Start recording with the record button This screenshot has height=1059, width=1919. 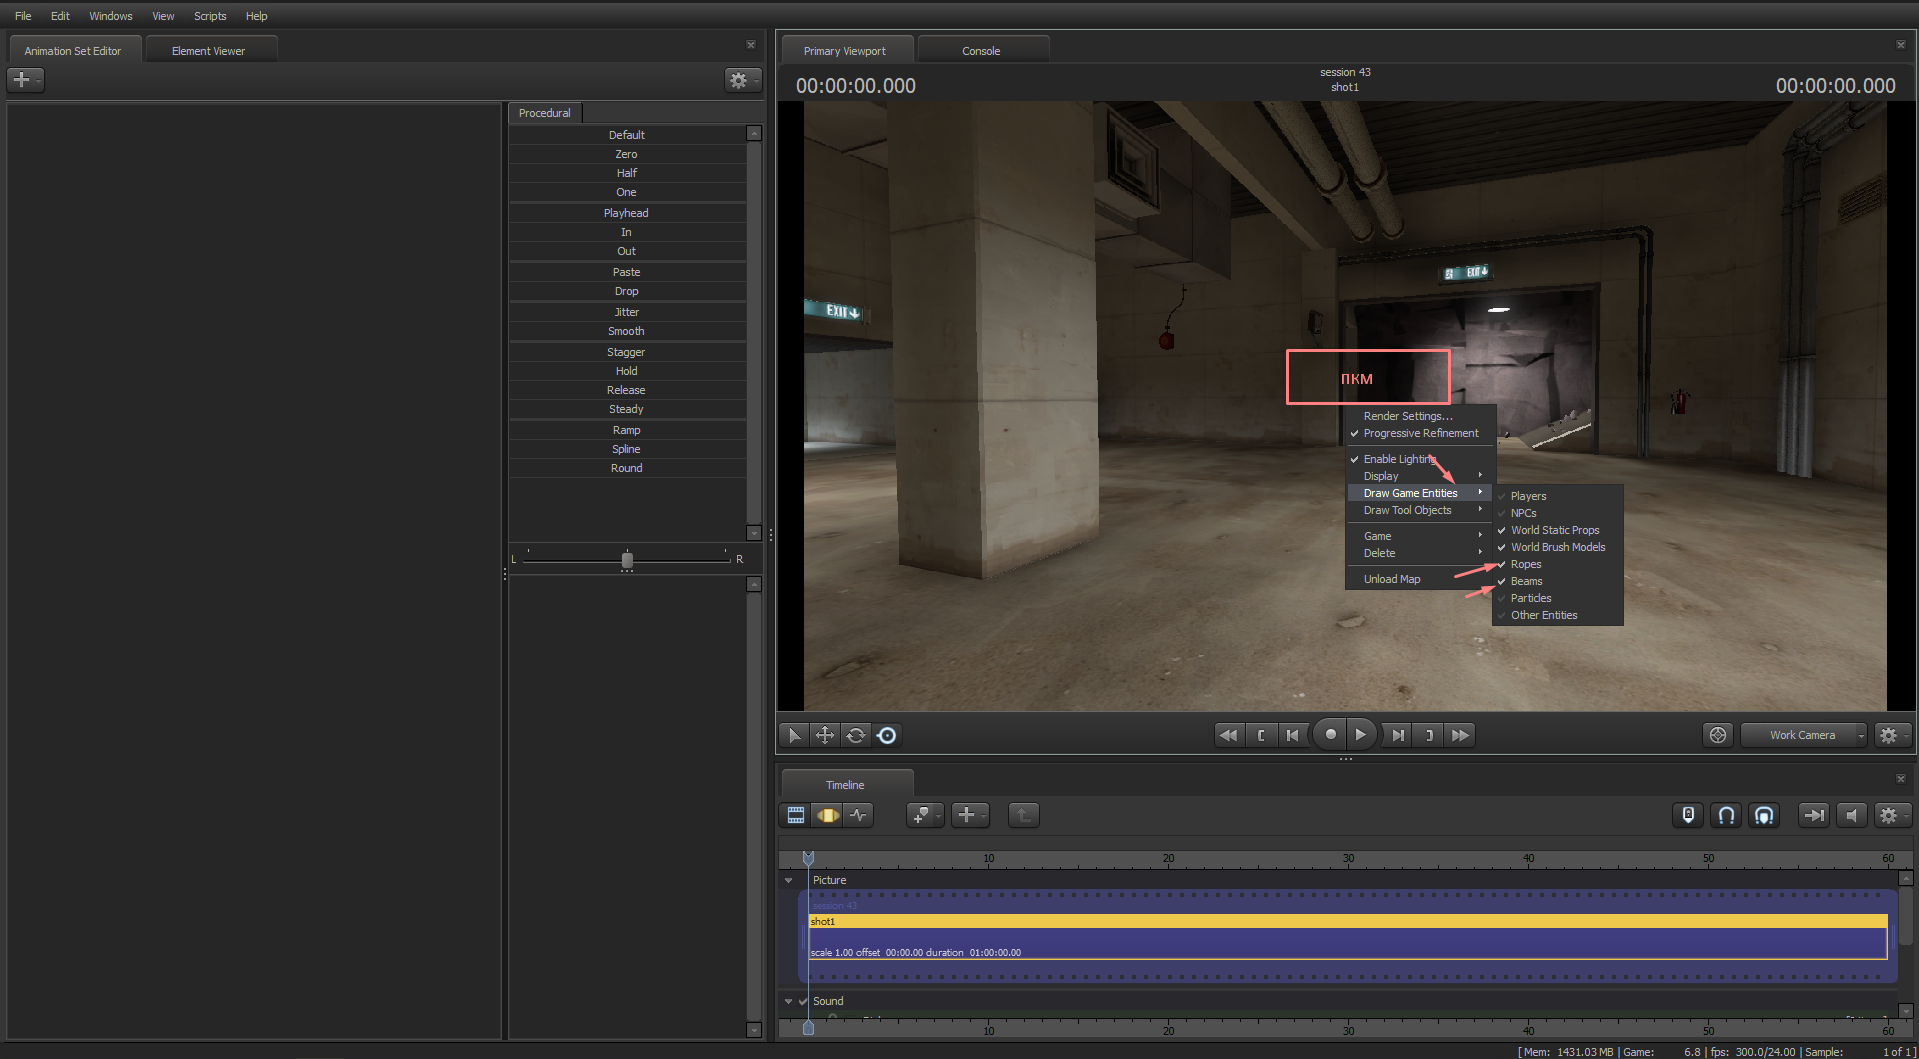click(1330, 735)
